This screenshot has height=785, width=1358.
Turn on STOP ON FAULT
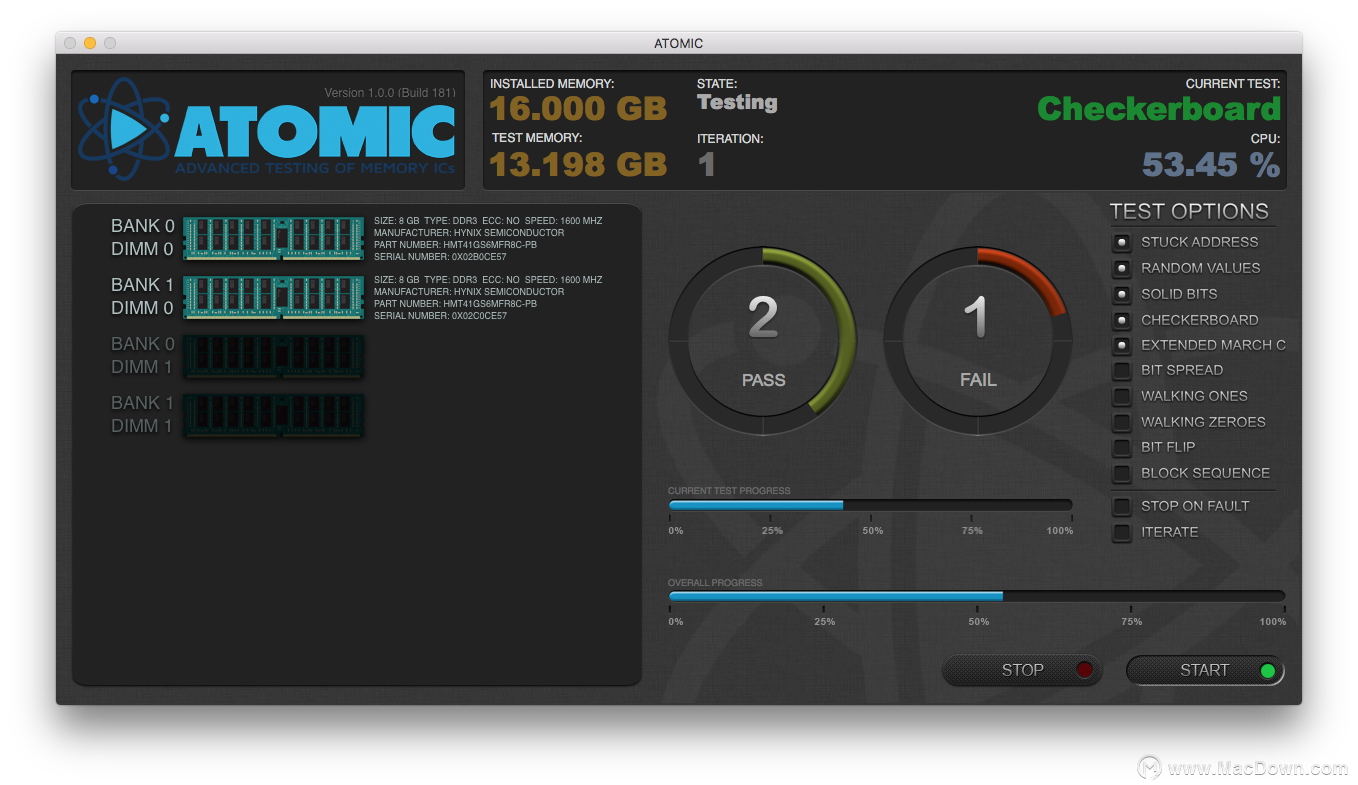click(1122, 506)
